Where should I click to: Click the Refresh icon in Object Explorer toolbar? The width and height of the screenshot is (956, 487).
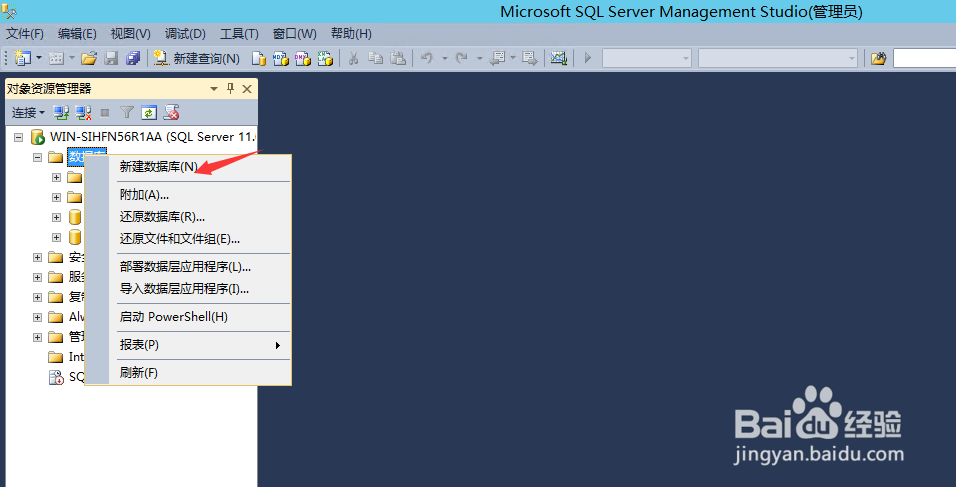point(149,113)
